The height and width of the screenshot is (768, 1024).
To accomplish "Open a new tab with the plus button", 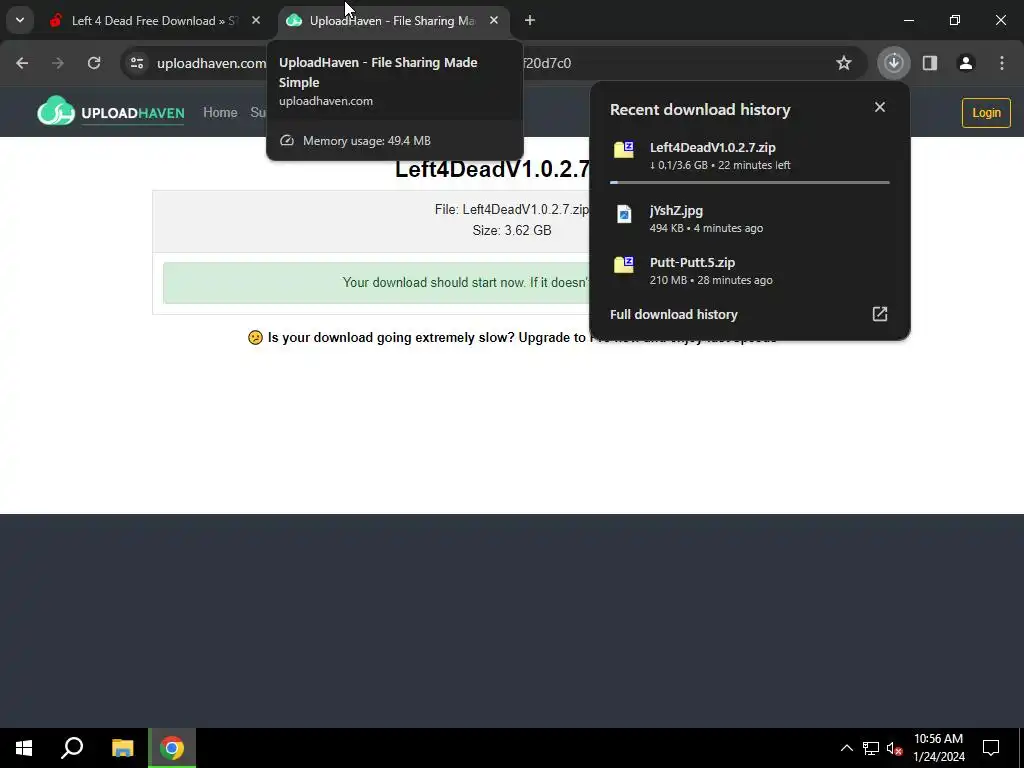I will point(530,21).
